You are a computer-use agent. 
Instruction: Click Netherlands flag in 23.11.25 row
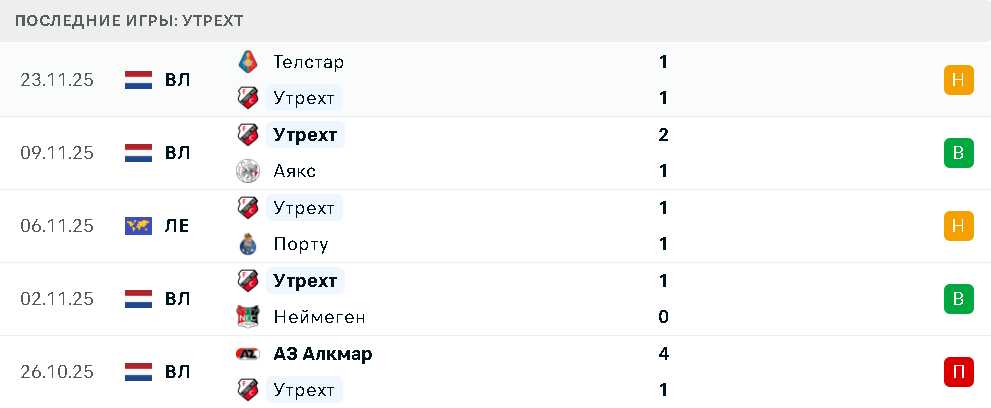click(138, 80)
